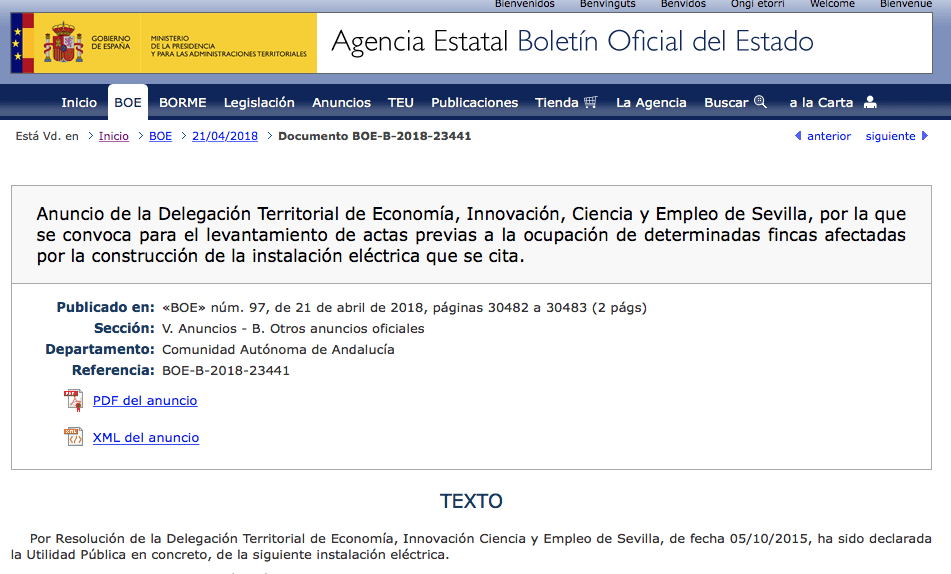951x574 pixels.
Task: Go to the siguiente document
Action: click(x=890, y=136)
